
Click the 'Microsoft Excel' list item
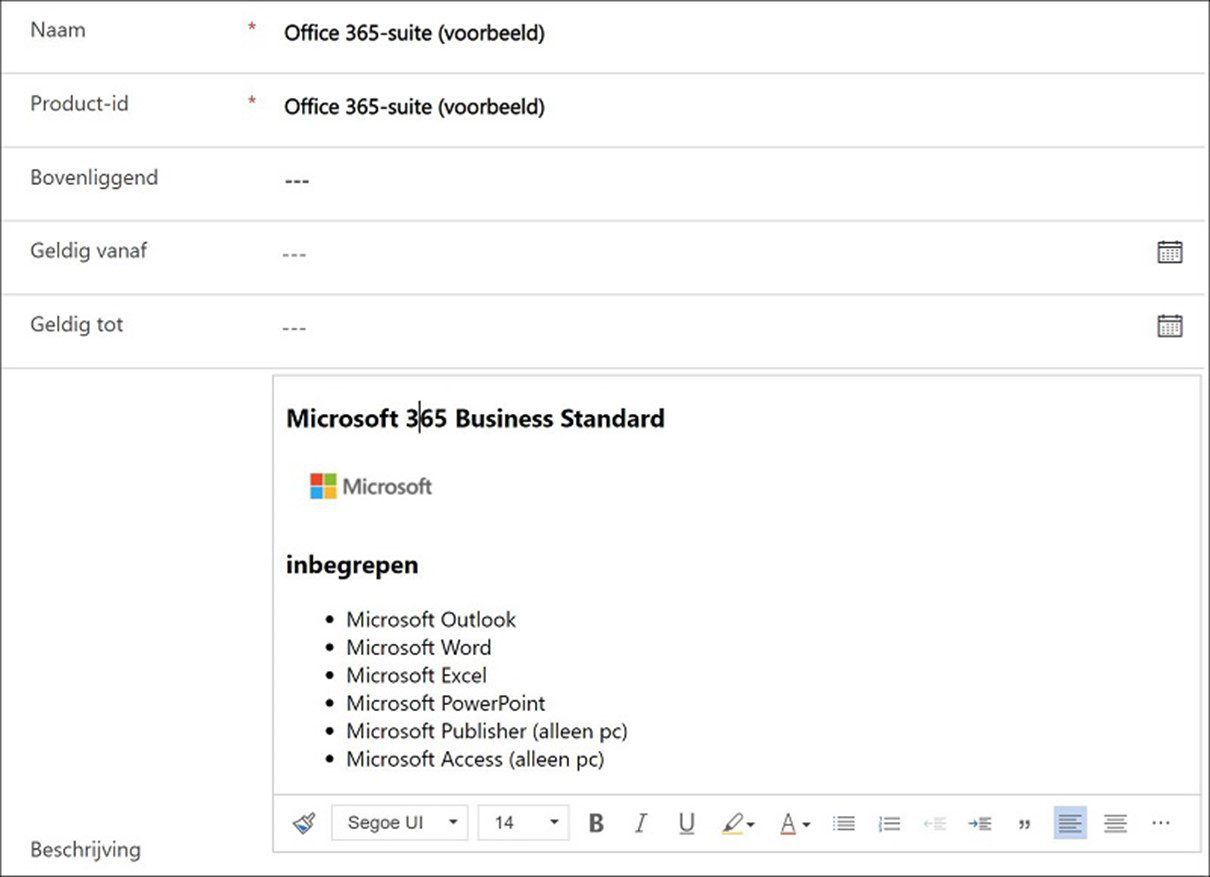click(x=416, y=675)
